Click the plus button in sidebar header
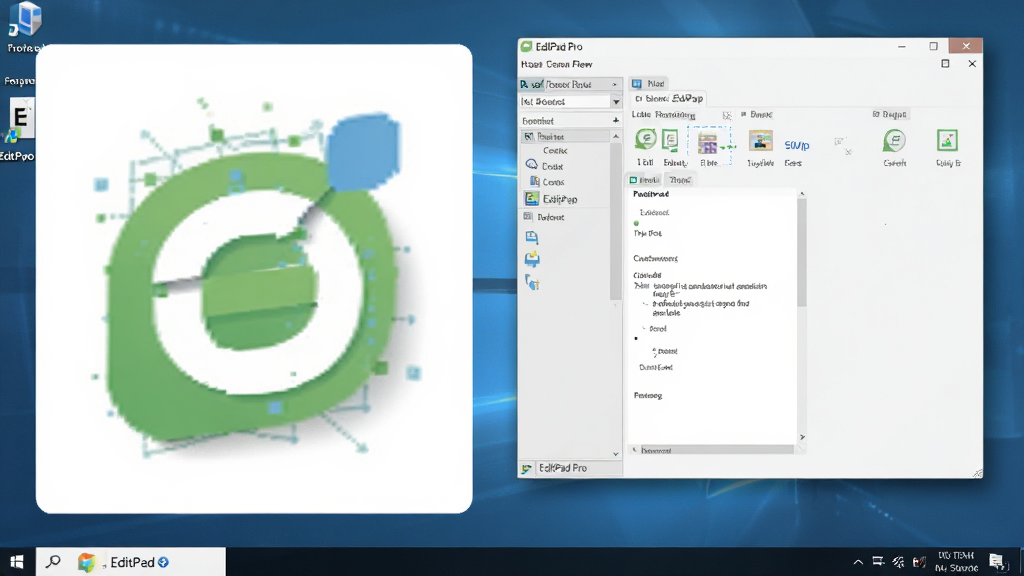Viewport: 1024px width, 576px height. coord(615,120)
